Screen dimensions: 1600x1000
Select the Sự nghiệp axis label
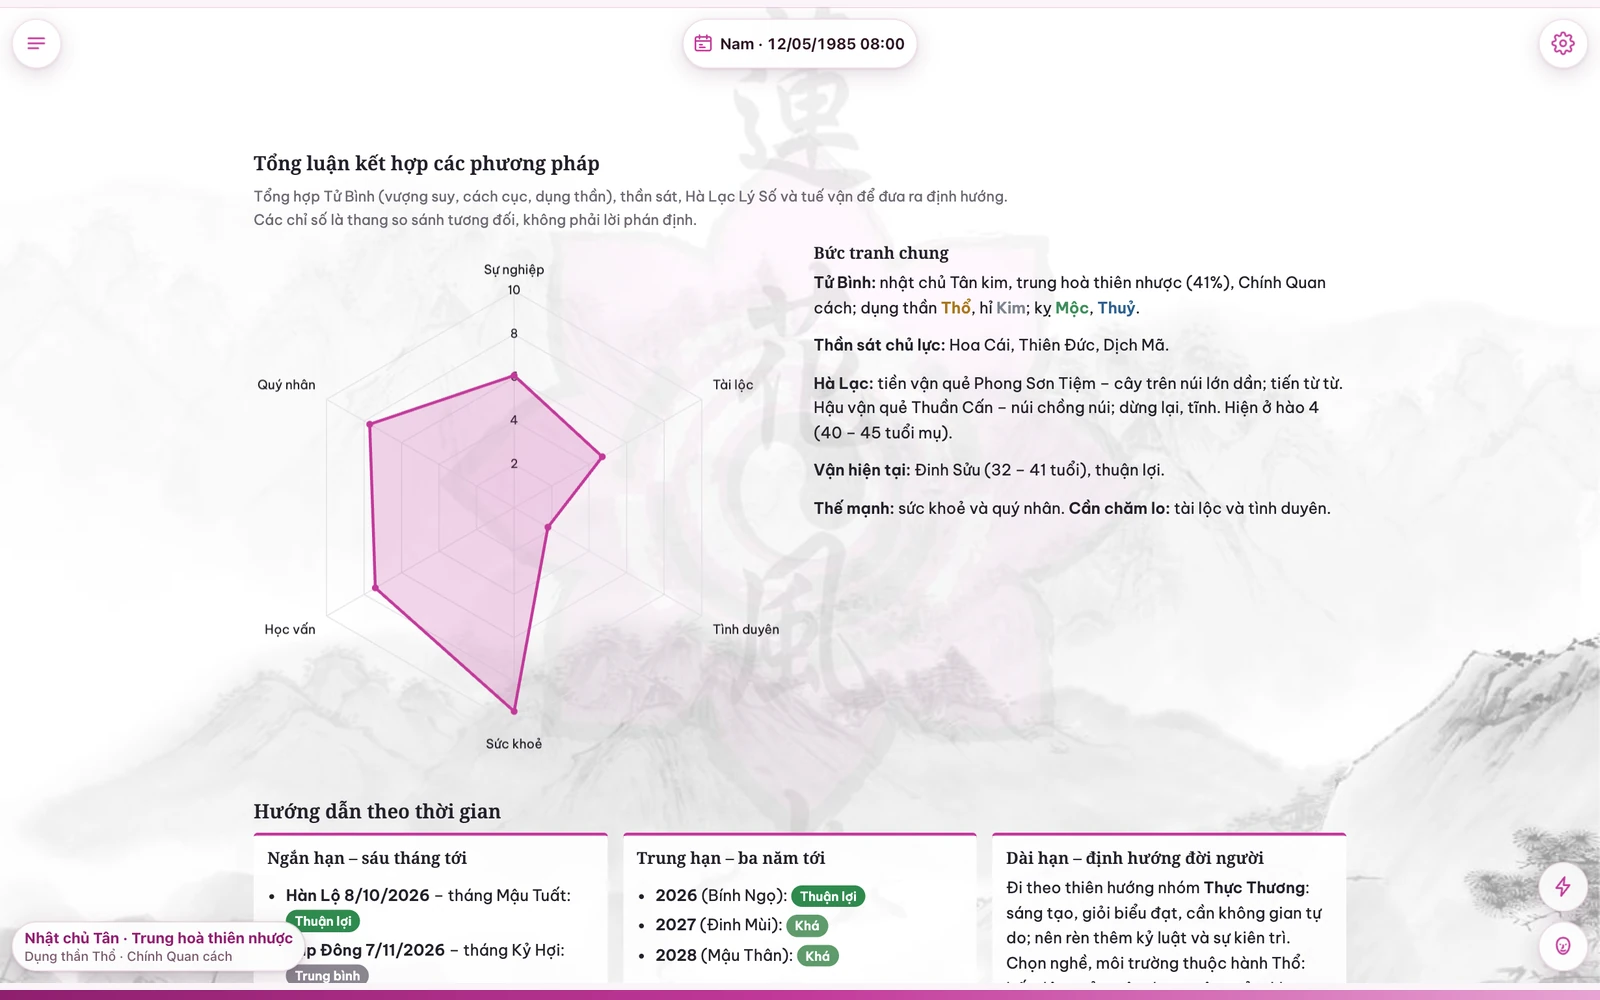coord(514,270)
